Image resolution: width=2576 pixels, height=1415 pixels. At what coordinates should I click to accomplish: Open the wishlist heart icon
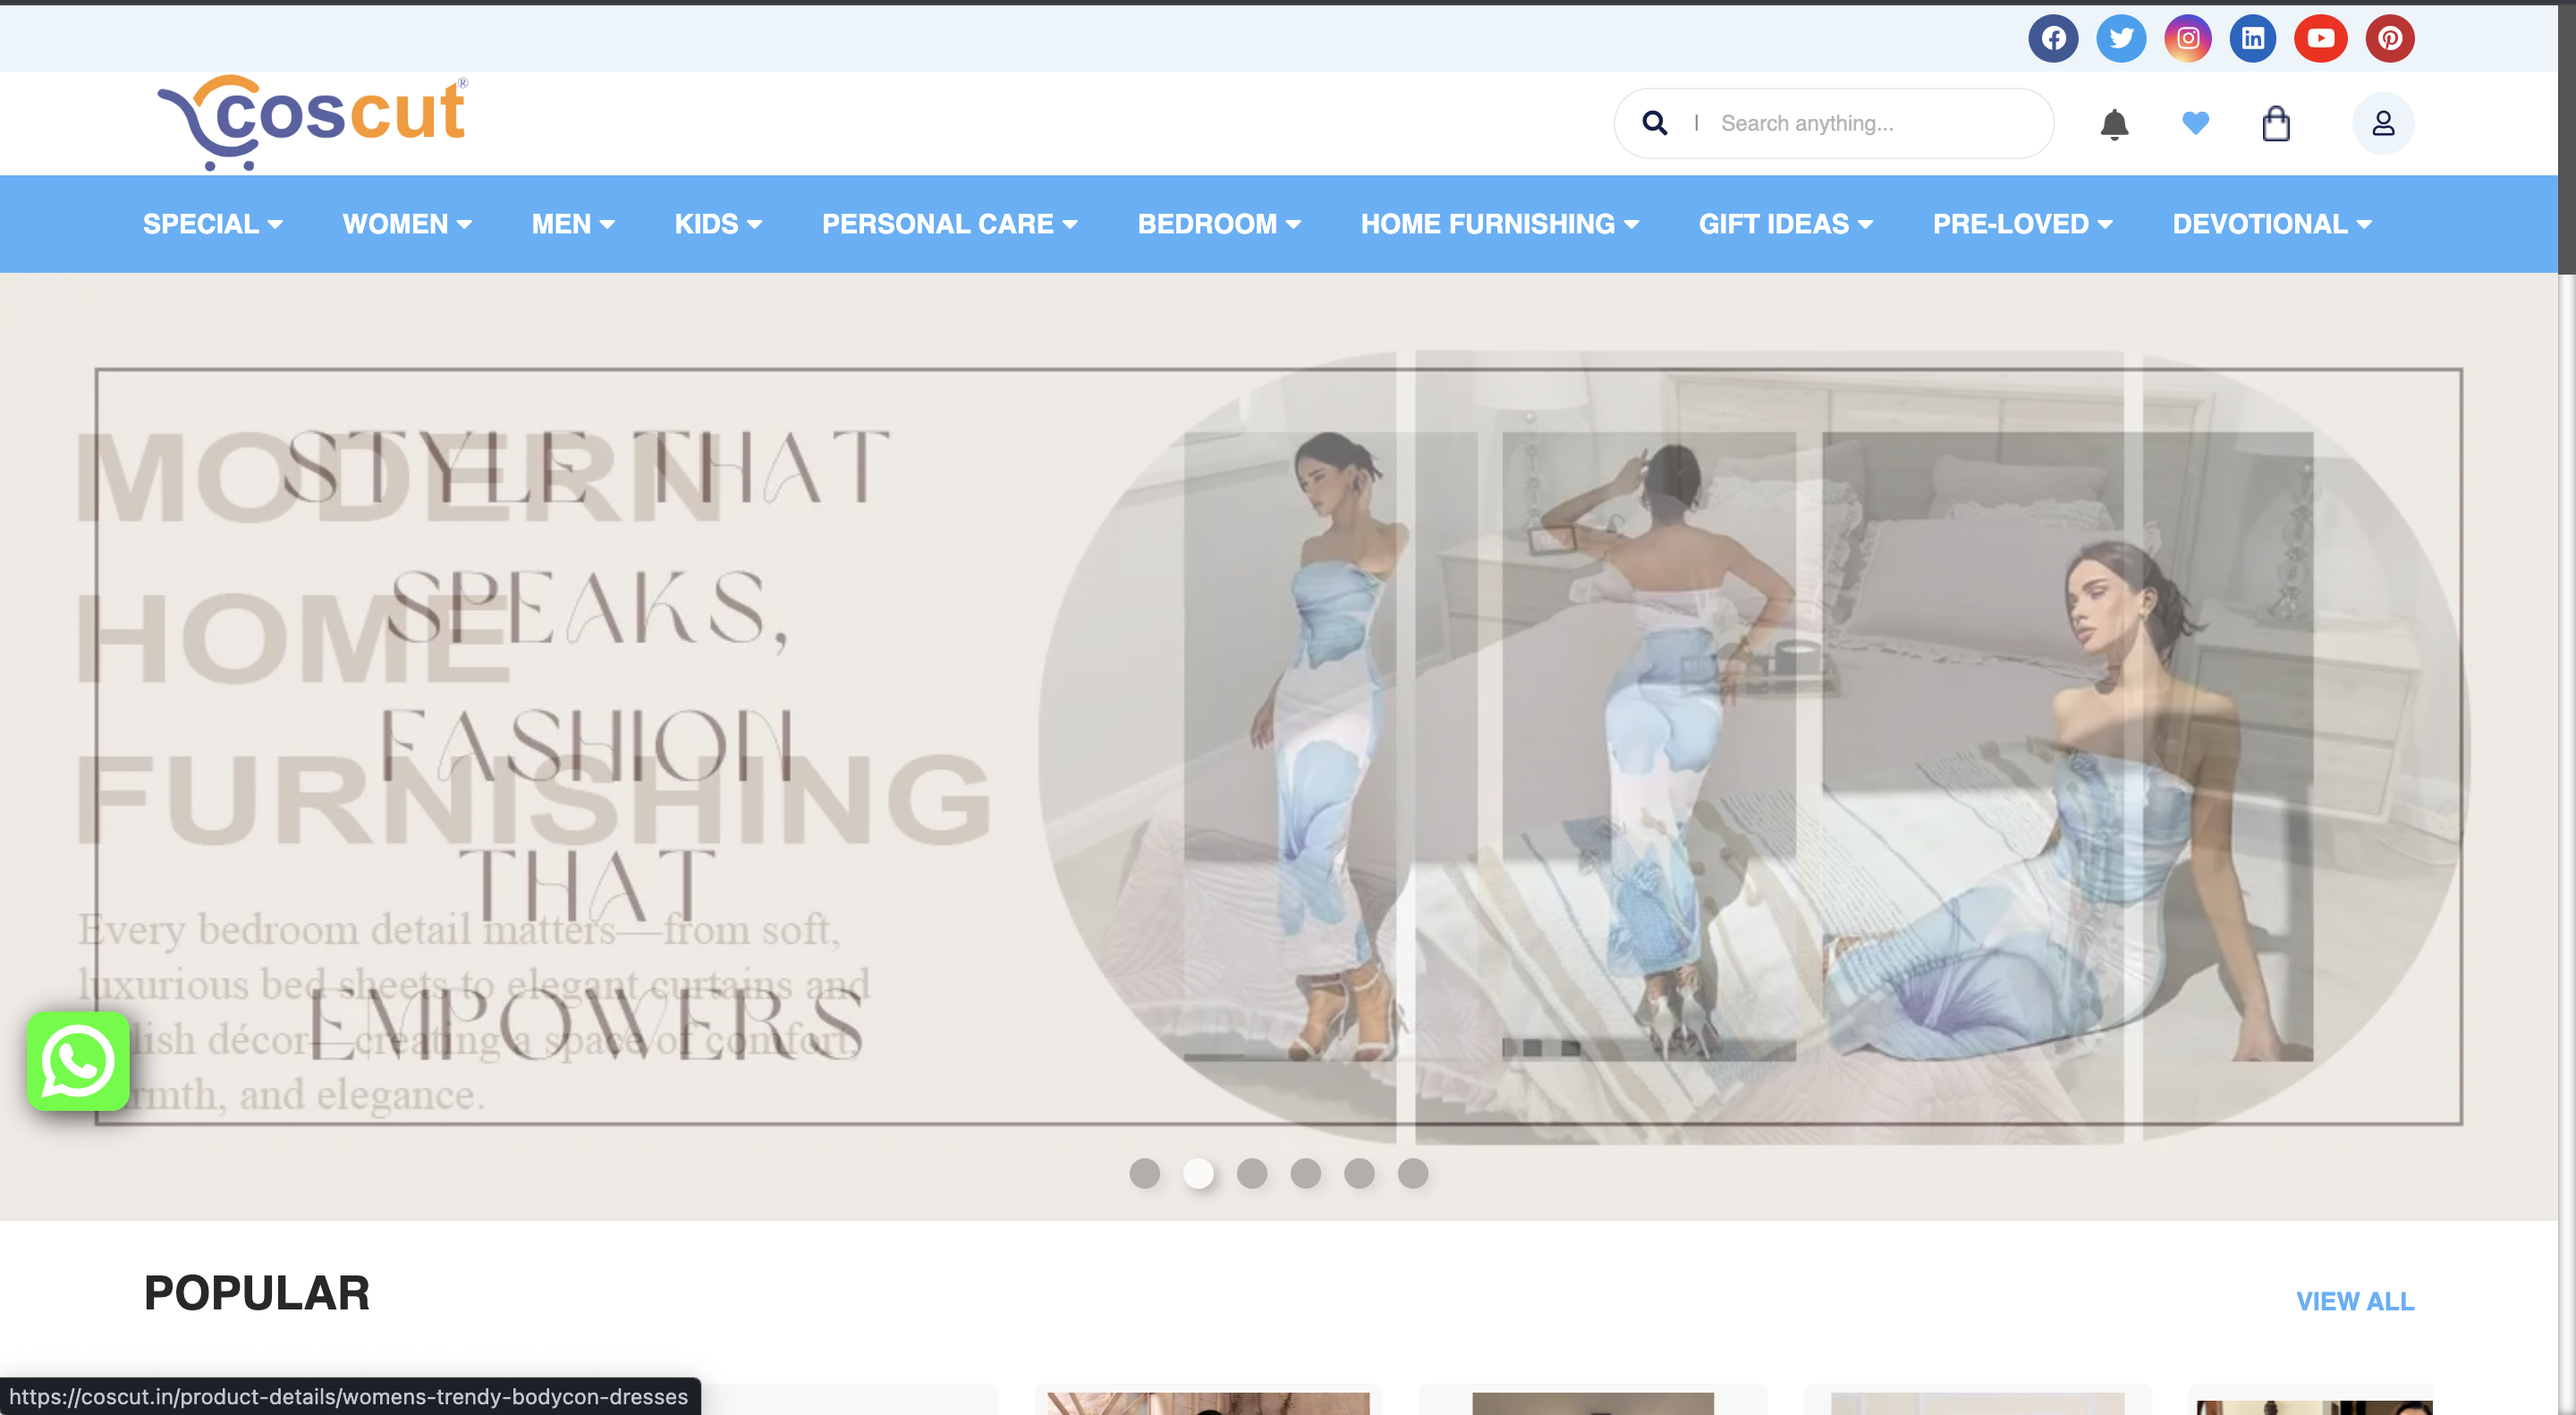(2195, 123)
